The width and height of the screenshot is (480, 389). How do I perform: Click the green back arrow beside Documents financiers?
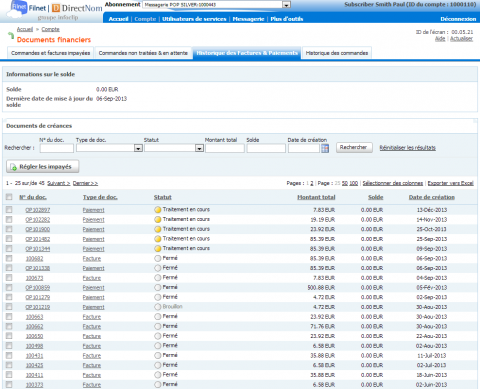click(11, 35)
